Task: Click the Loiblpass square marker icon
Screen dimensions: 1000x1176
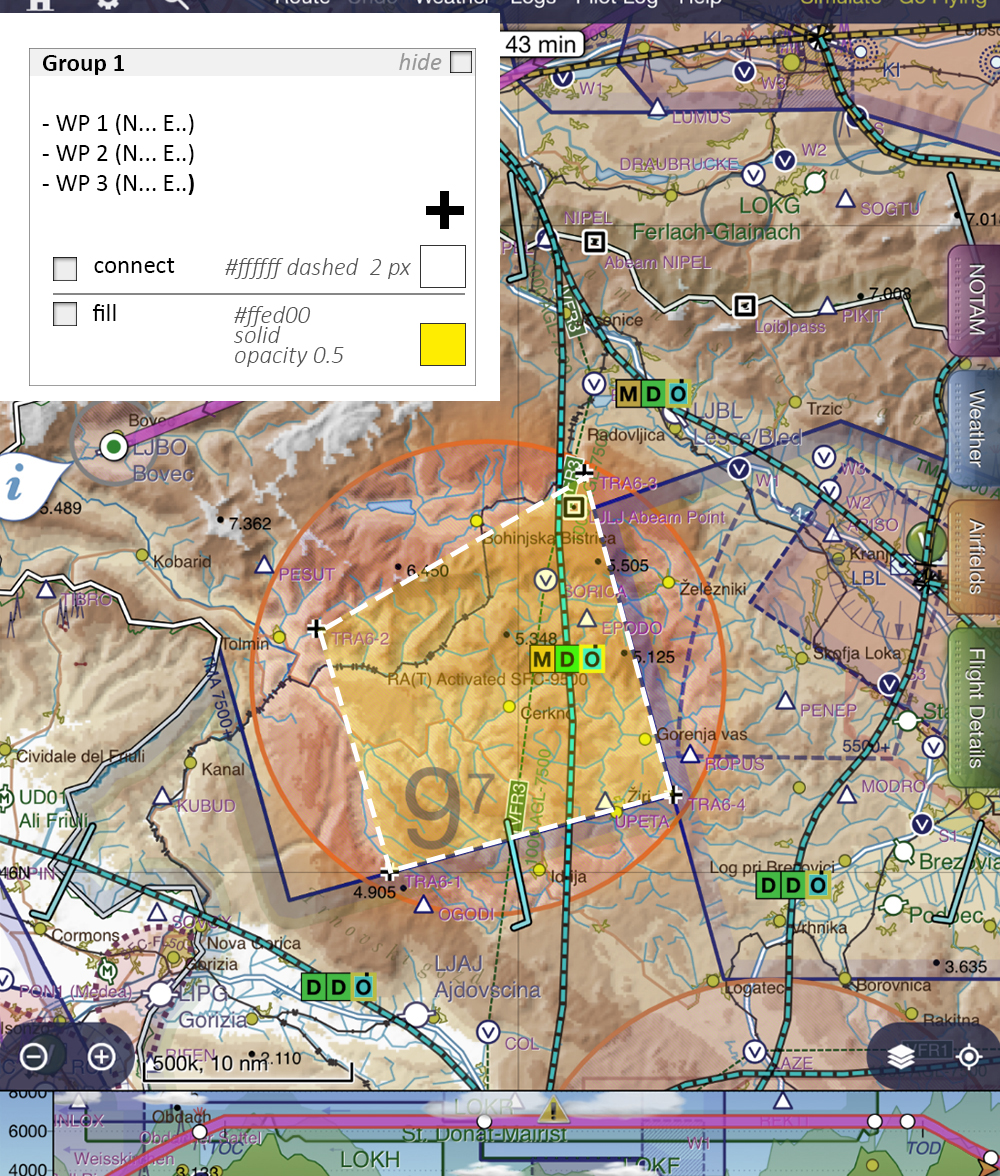Action: 743,306
